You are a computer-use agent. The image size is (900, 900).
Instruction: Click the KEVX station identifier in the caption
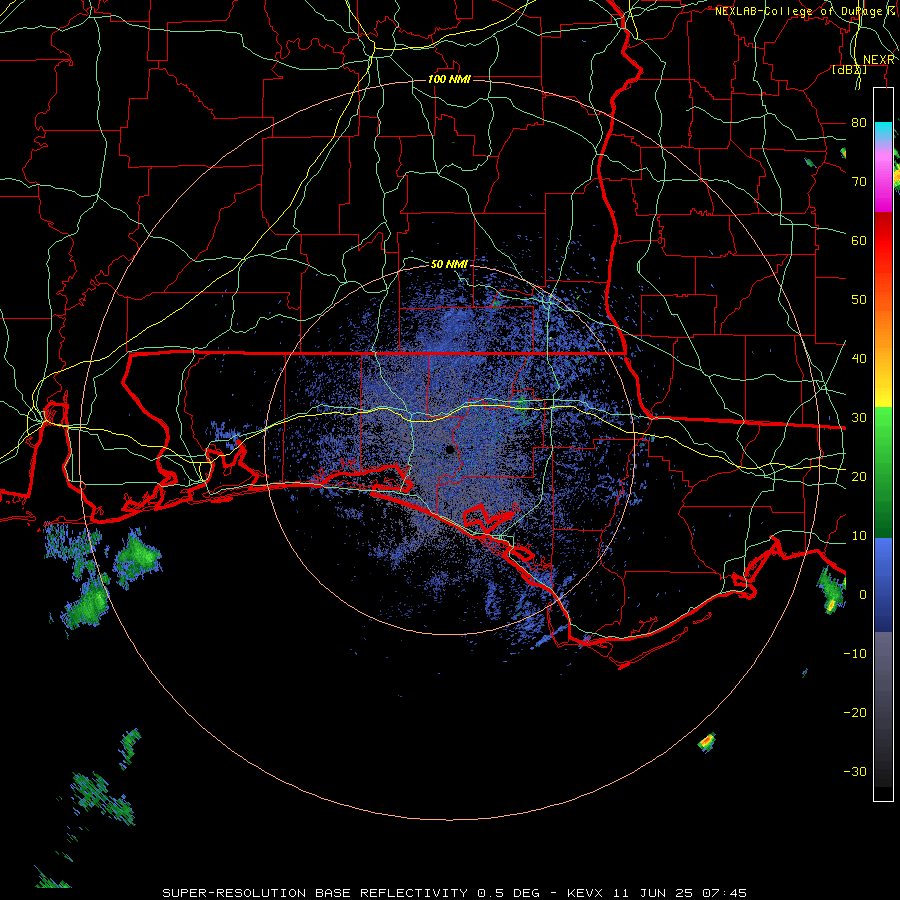click(x=585, y=893)
